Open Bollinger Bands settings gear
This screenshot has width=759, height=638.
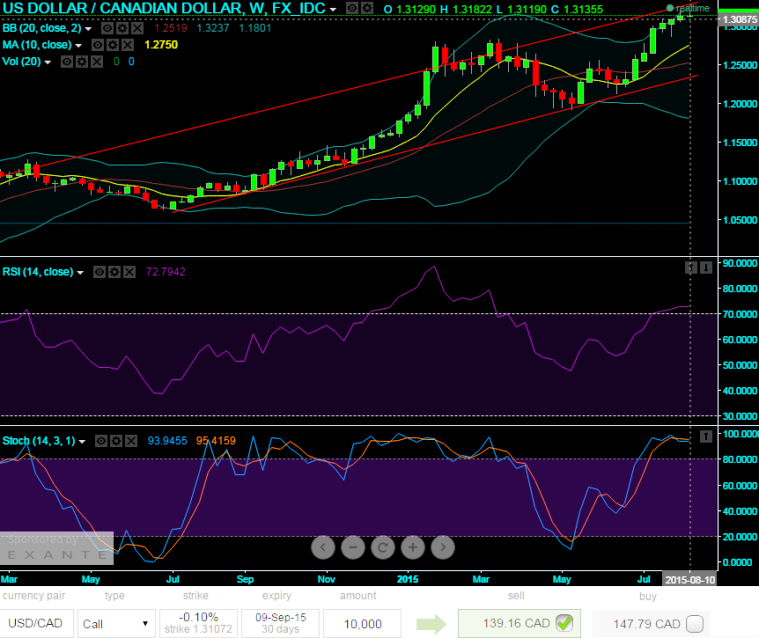point(122,28)
